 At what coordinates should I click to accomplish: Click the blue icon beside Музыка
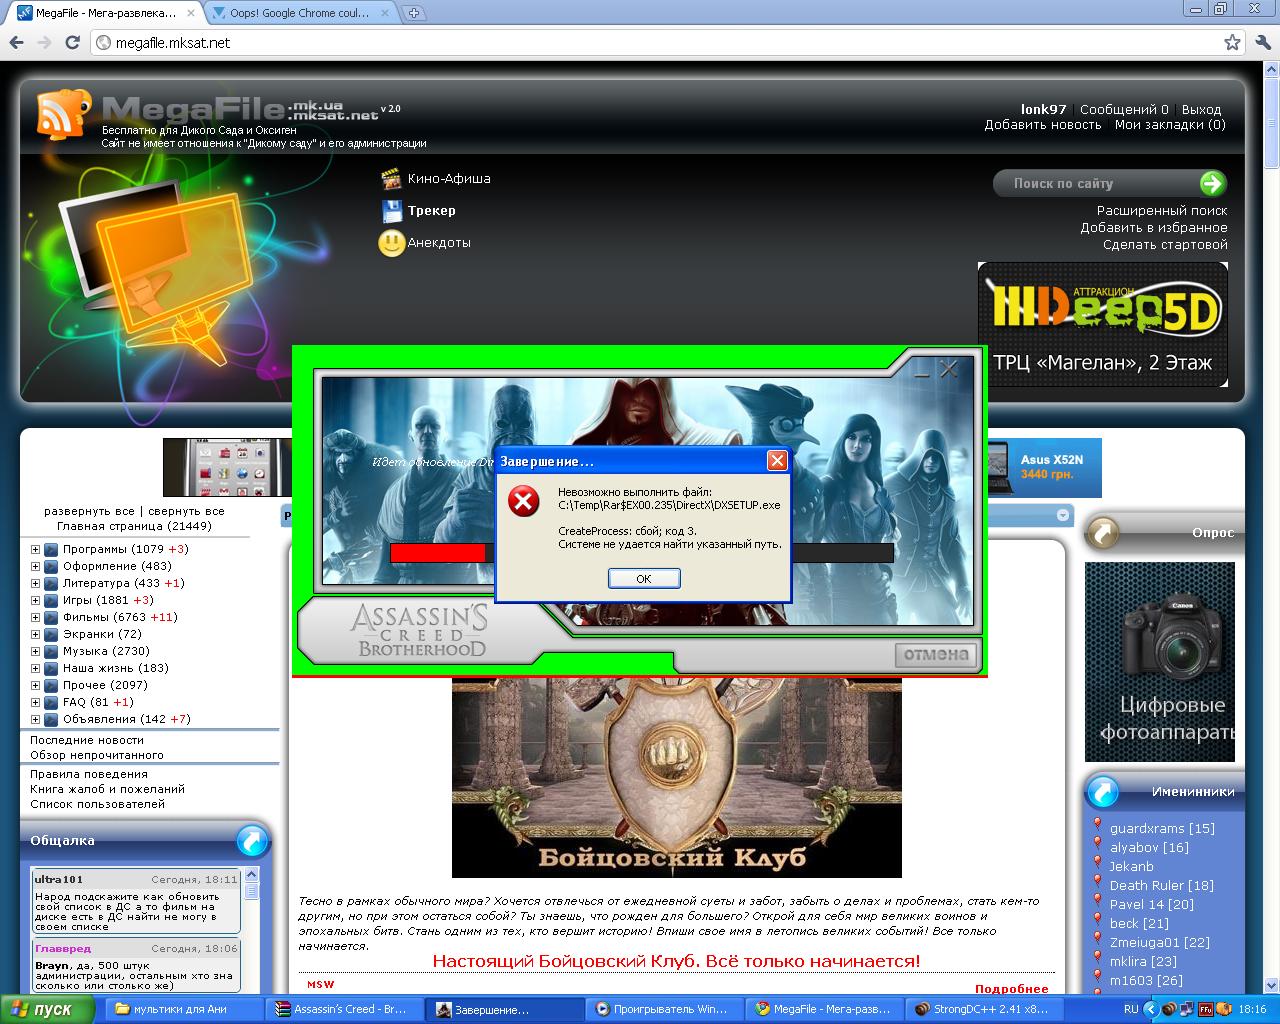pyautogui.click(x=50, y=651)
